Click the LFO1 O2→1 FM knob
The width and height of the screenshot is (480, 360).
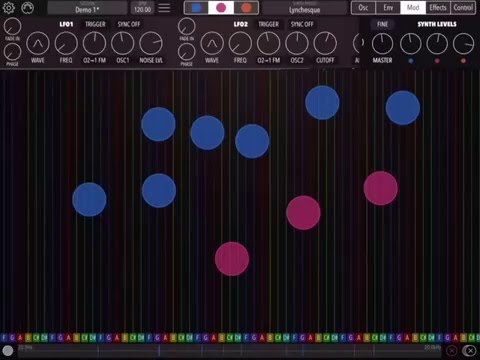coord(94,43)
